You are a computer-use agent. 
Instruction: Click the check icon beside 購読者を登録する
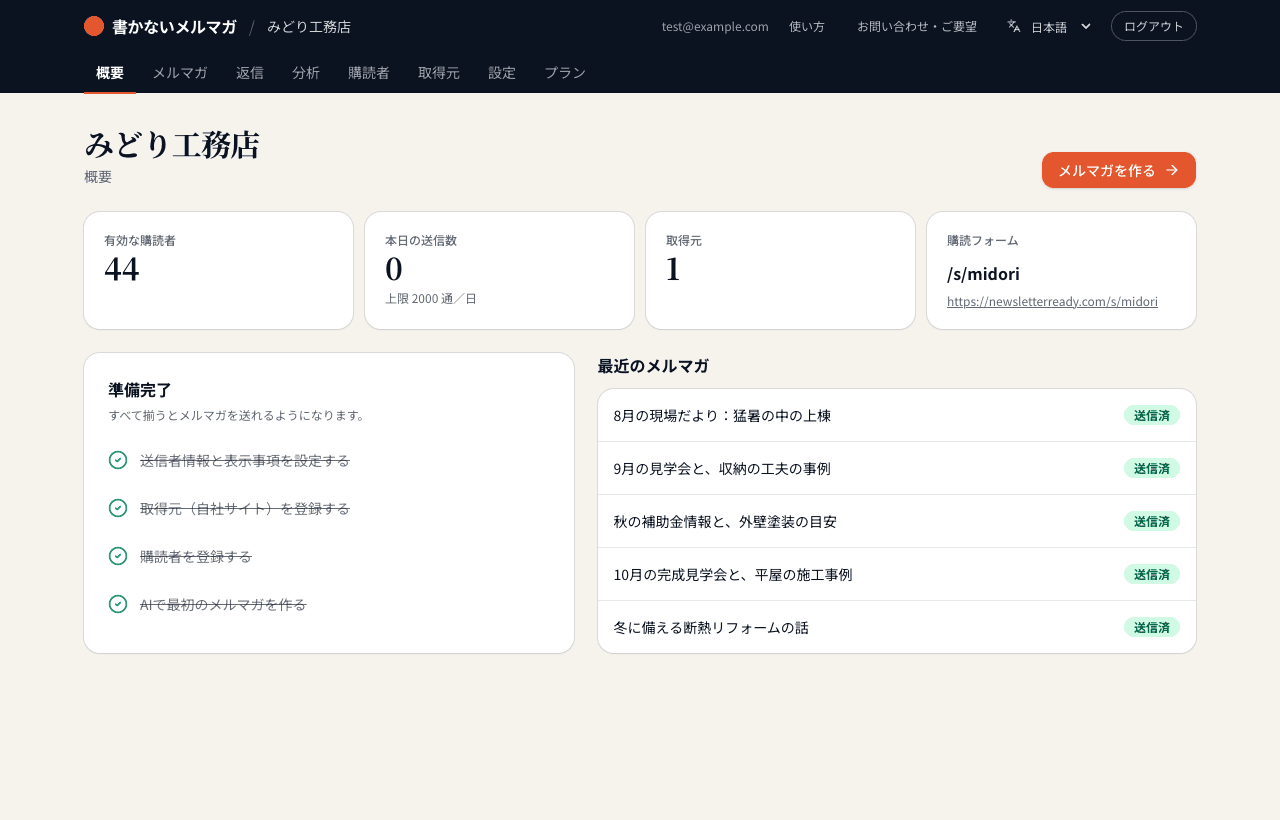[118, 556]
